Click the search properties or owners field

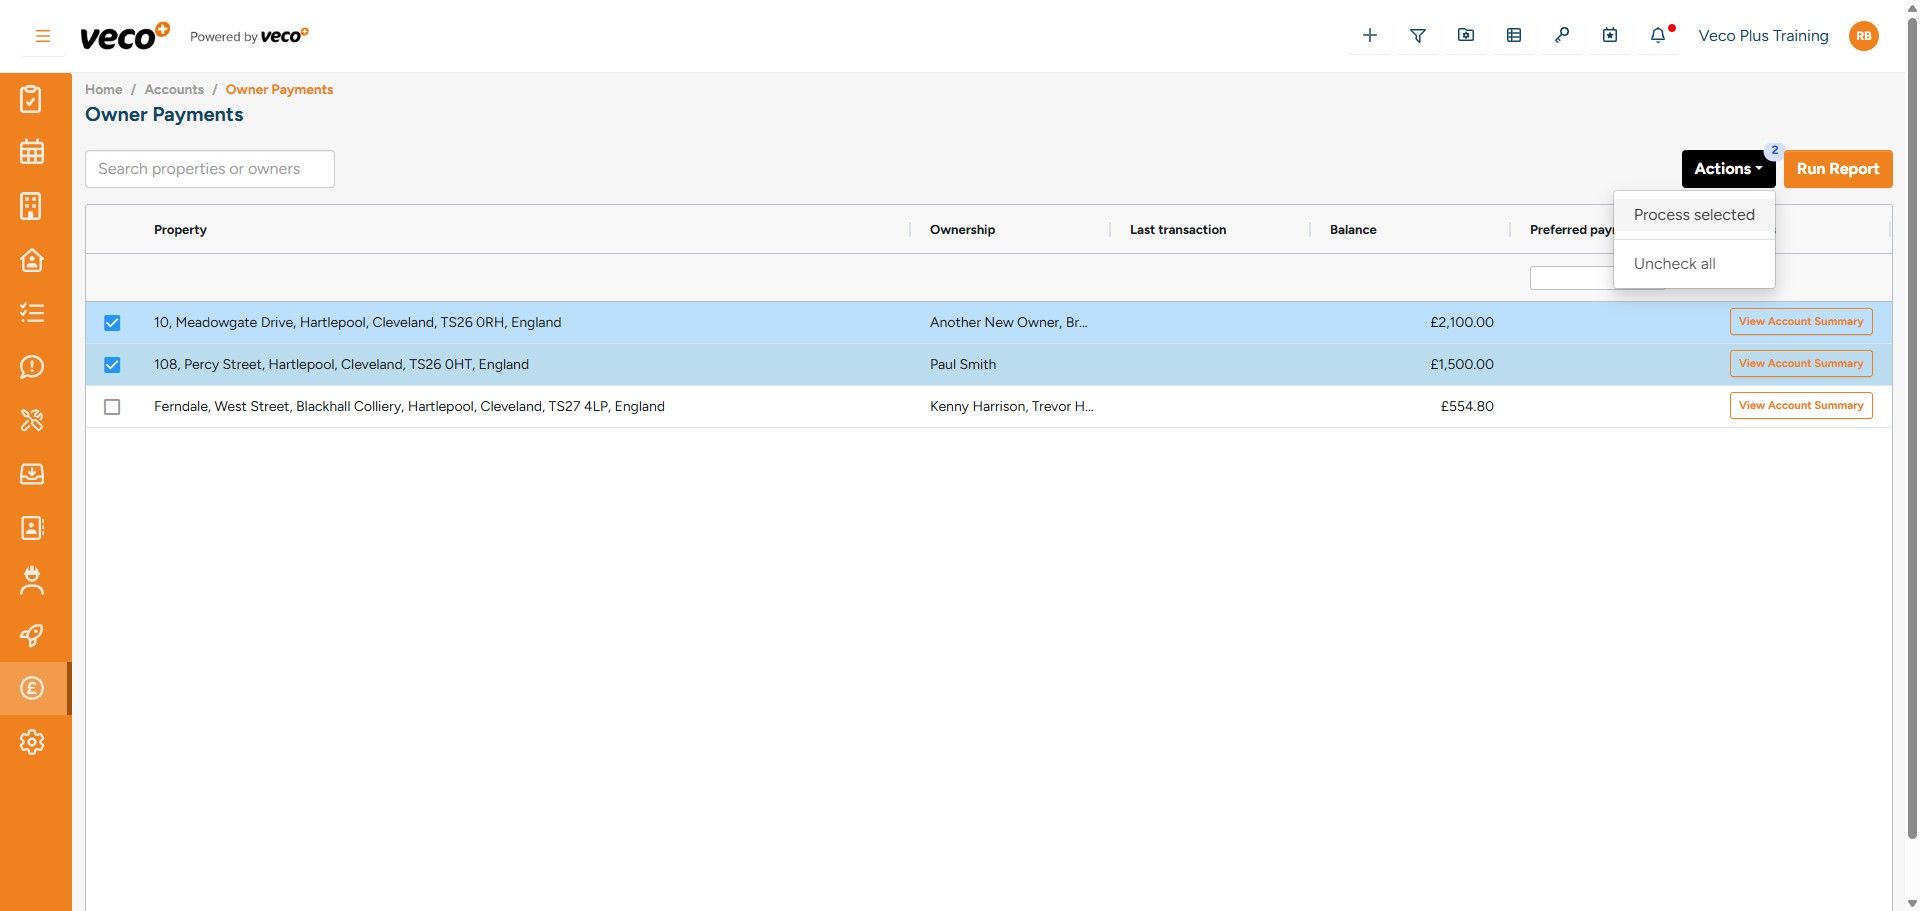point(209,169)
